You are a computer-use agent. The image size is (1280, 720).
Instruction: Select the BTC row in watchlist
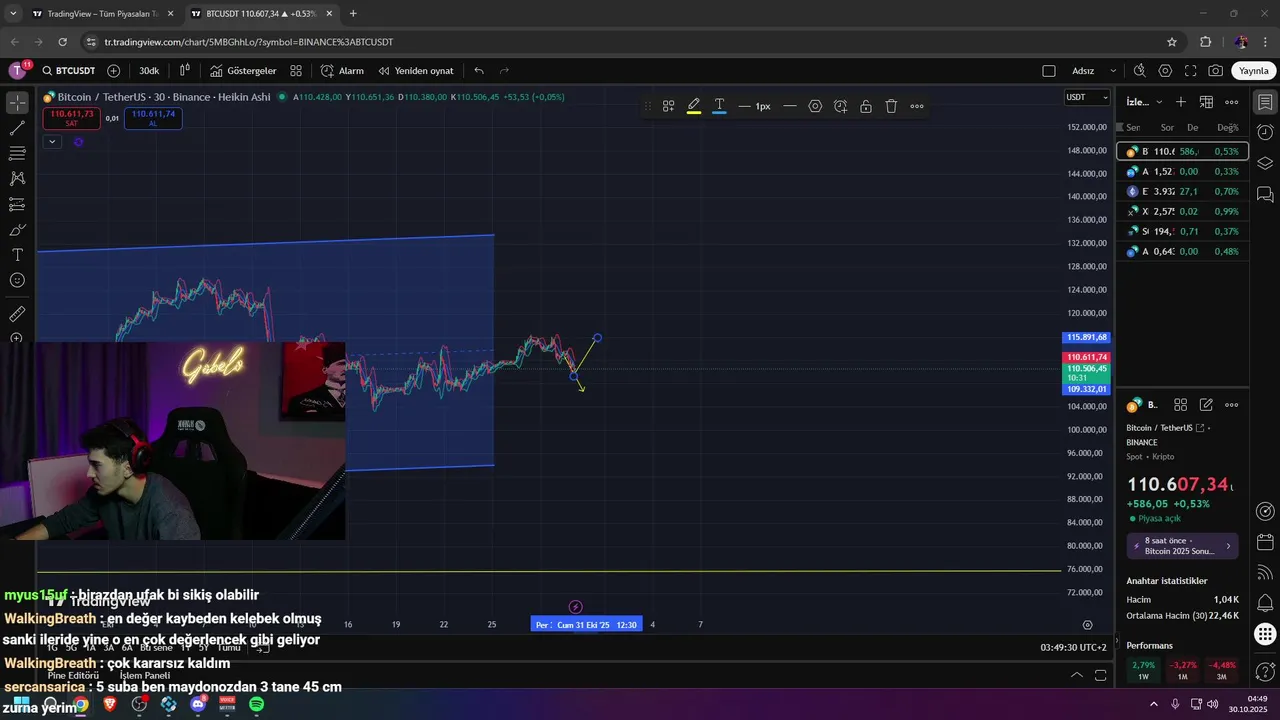(1182, 151)
